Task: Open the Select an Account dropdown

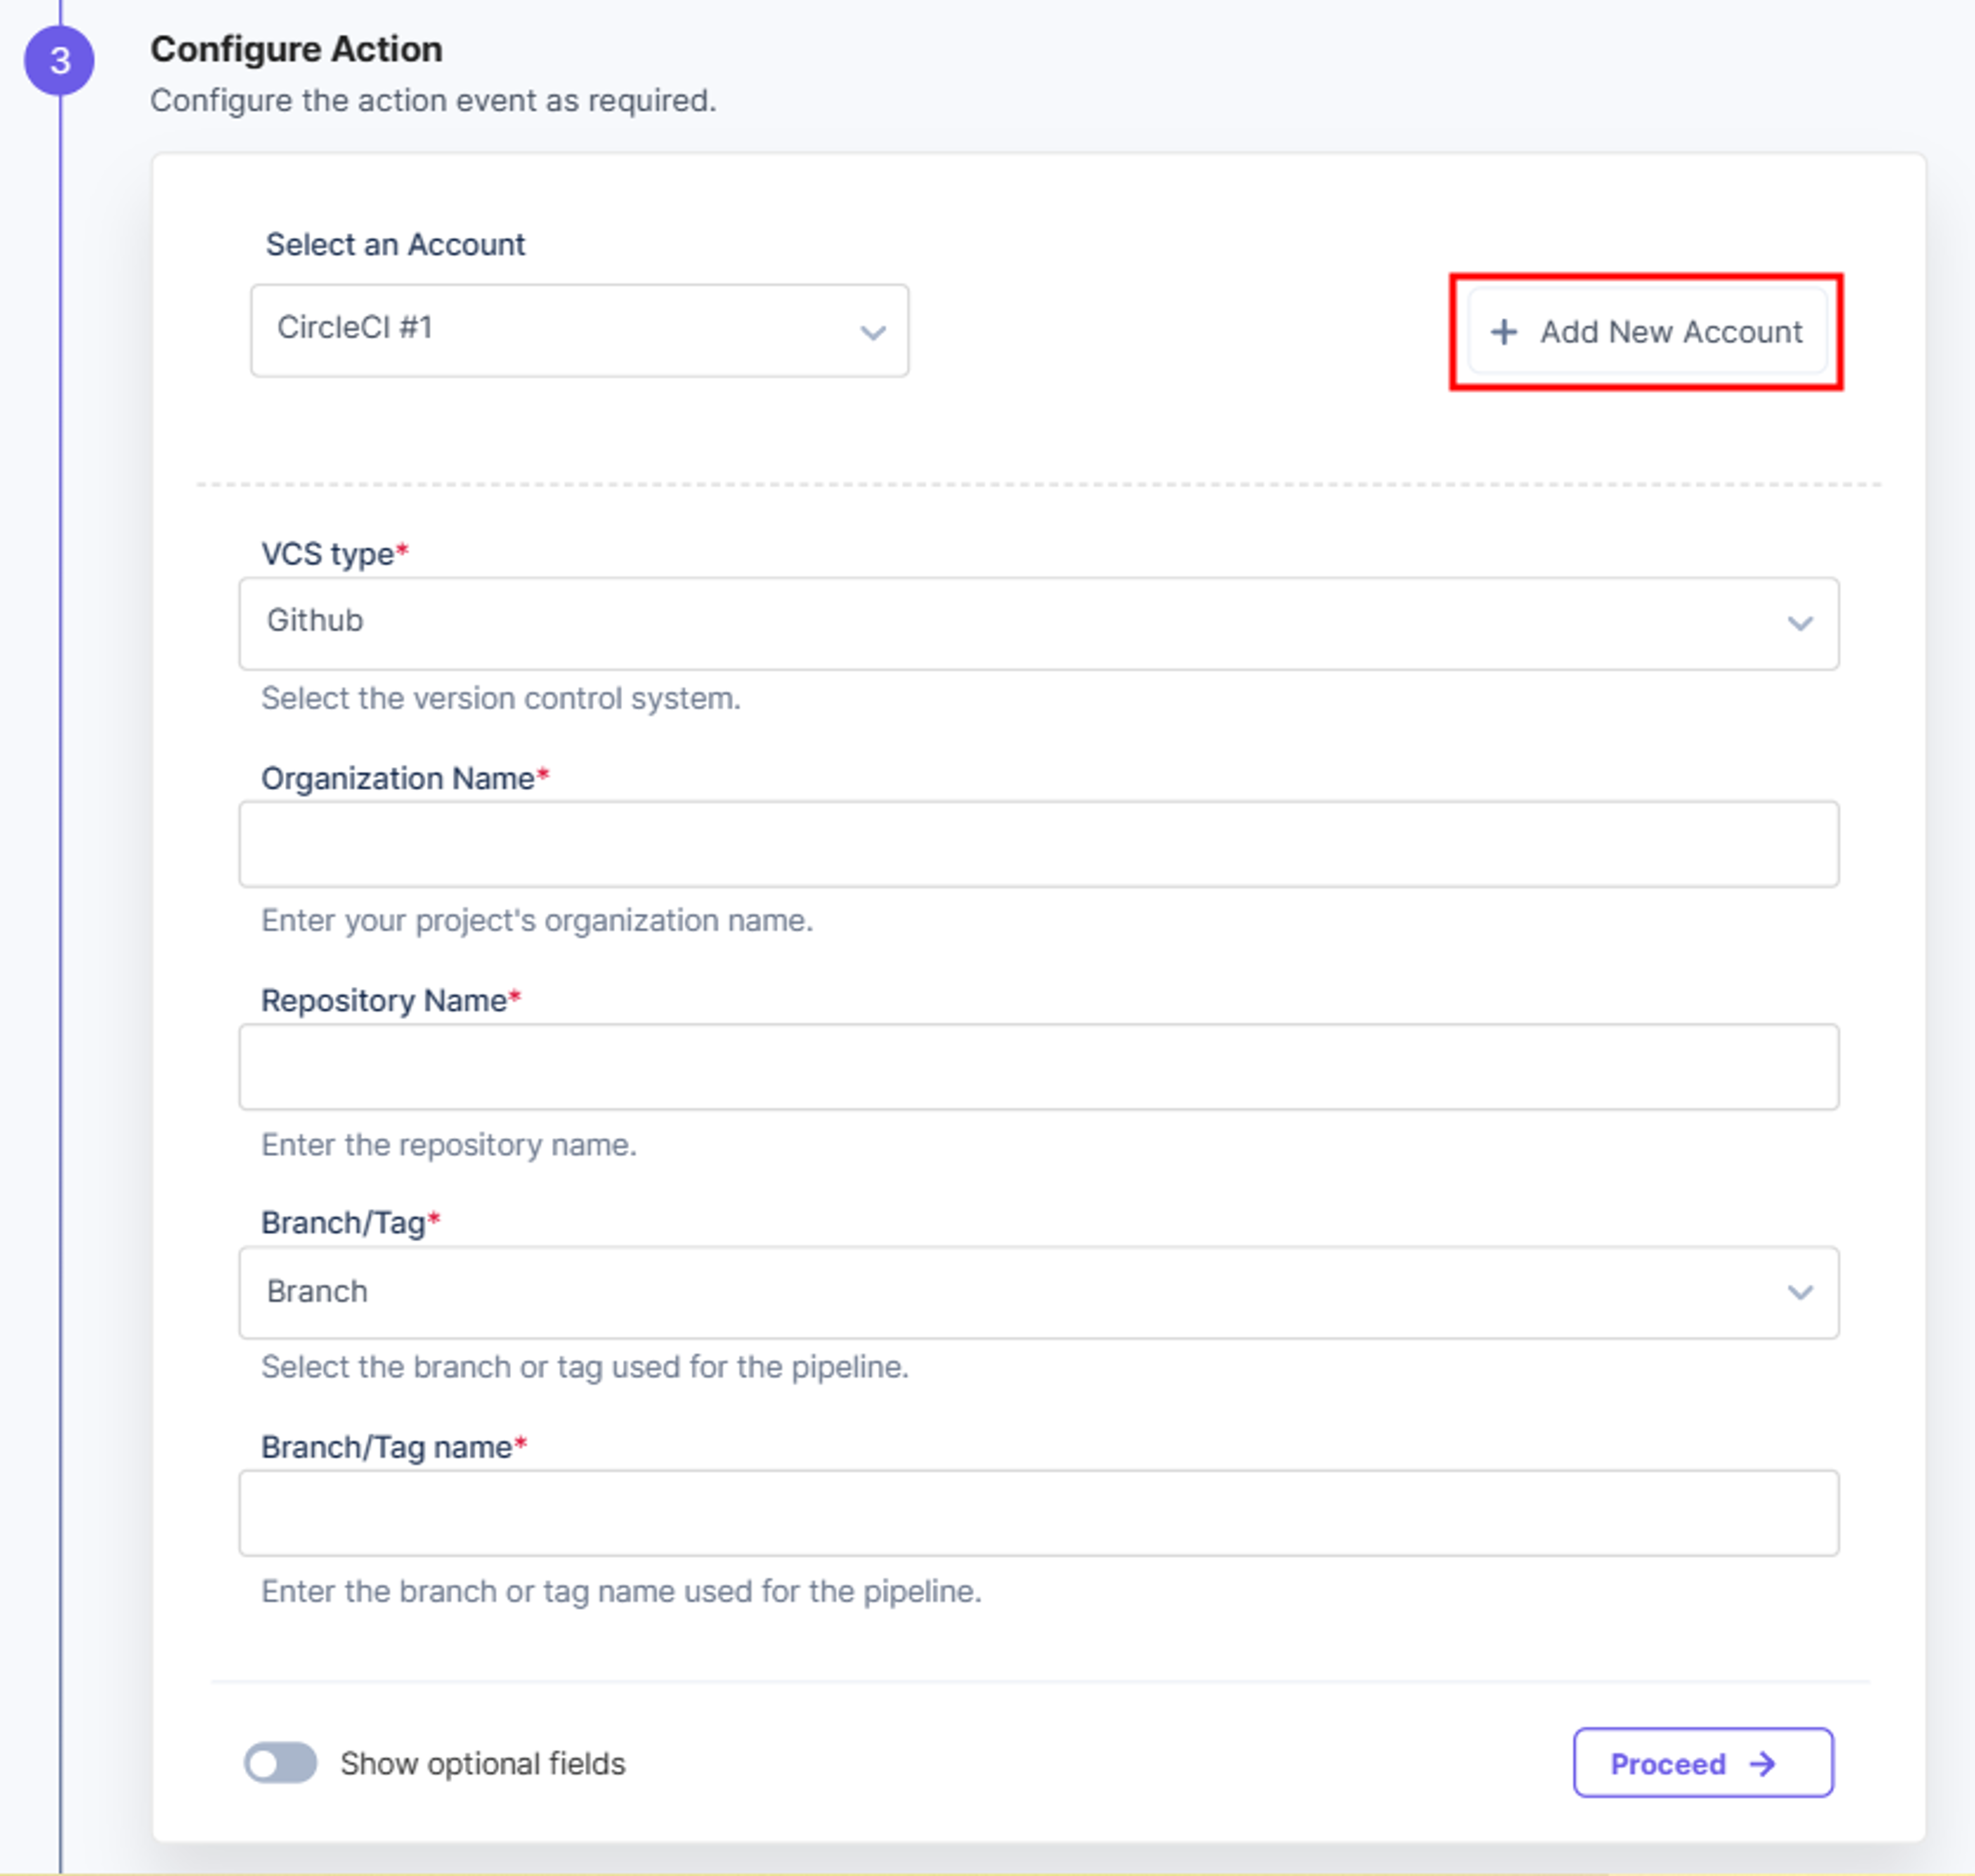Action: click(x=580, y=330)
